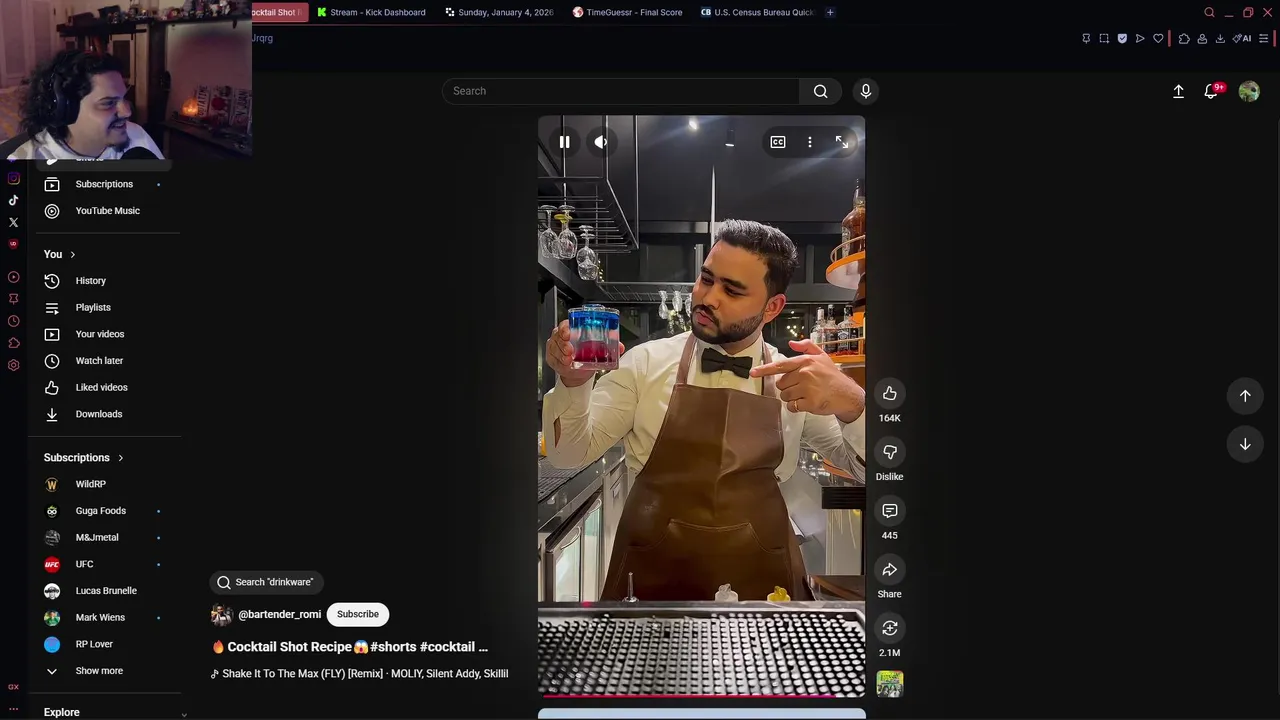Open the M&Jmetal channel subscription
The height and width of the screenshot is (720, 1280).
tap(104, 538)
